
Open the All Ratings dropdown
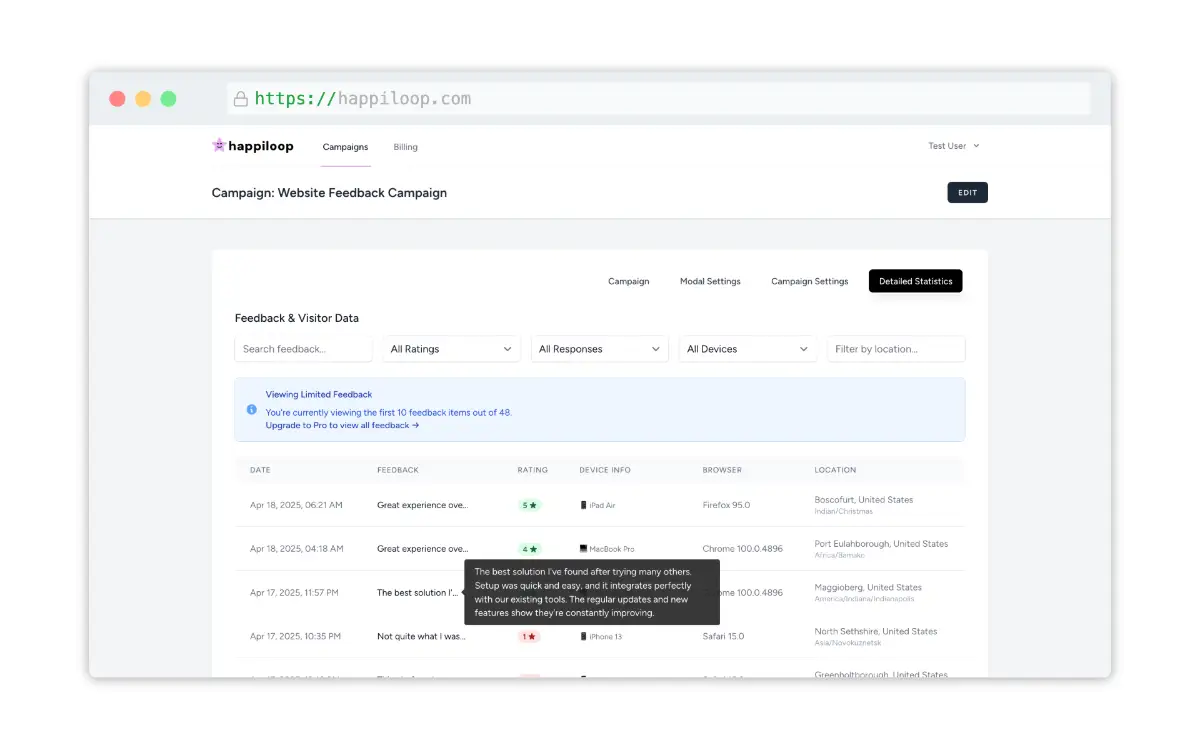450,349
